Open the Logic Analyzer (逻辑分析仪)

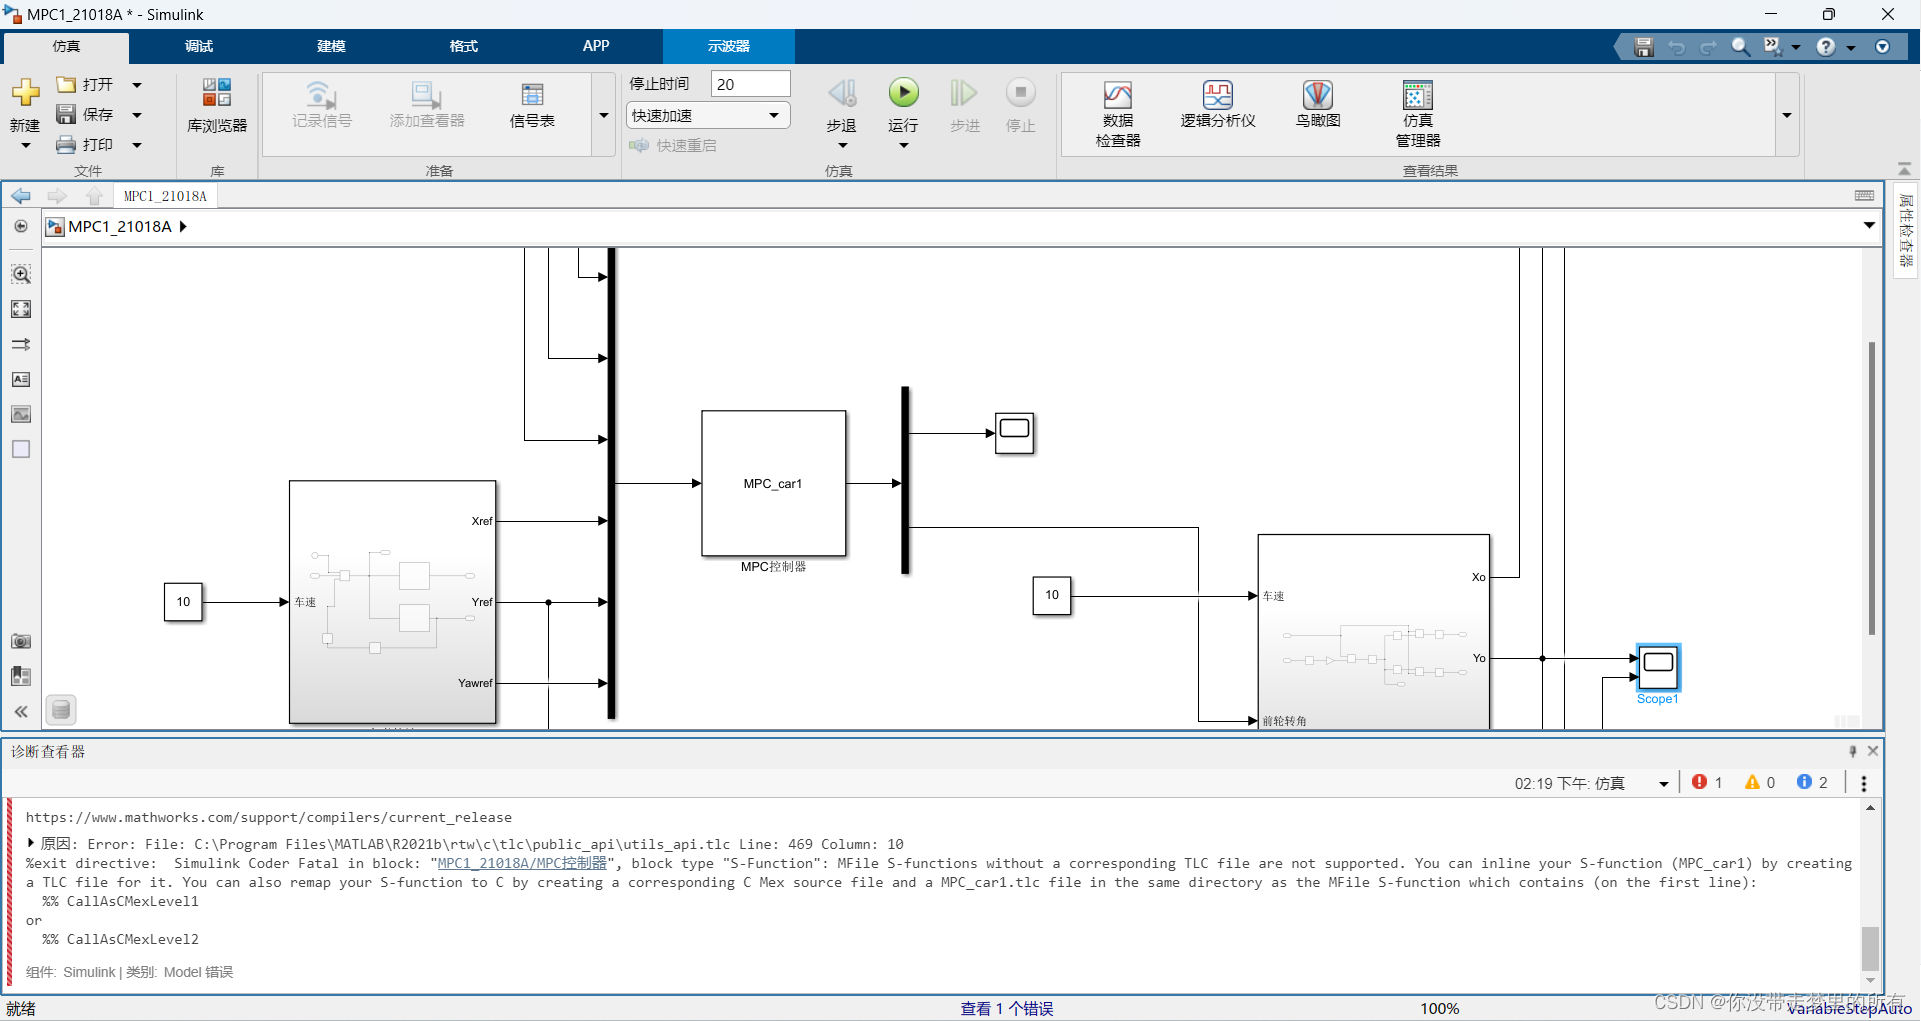pyautogui.click(x=1218, y=95)
